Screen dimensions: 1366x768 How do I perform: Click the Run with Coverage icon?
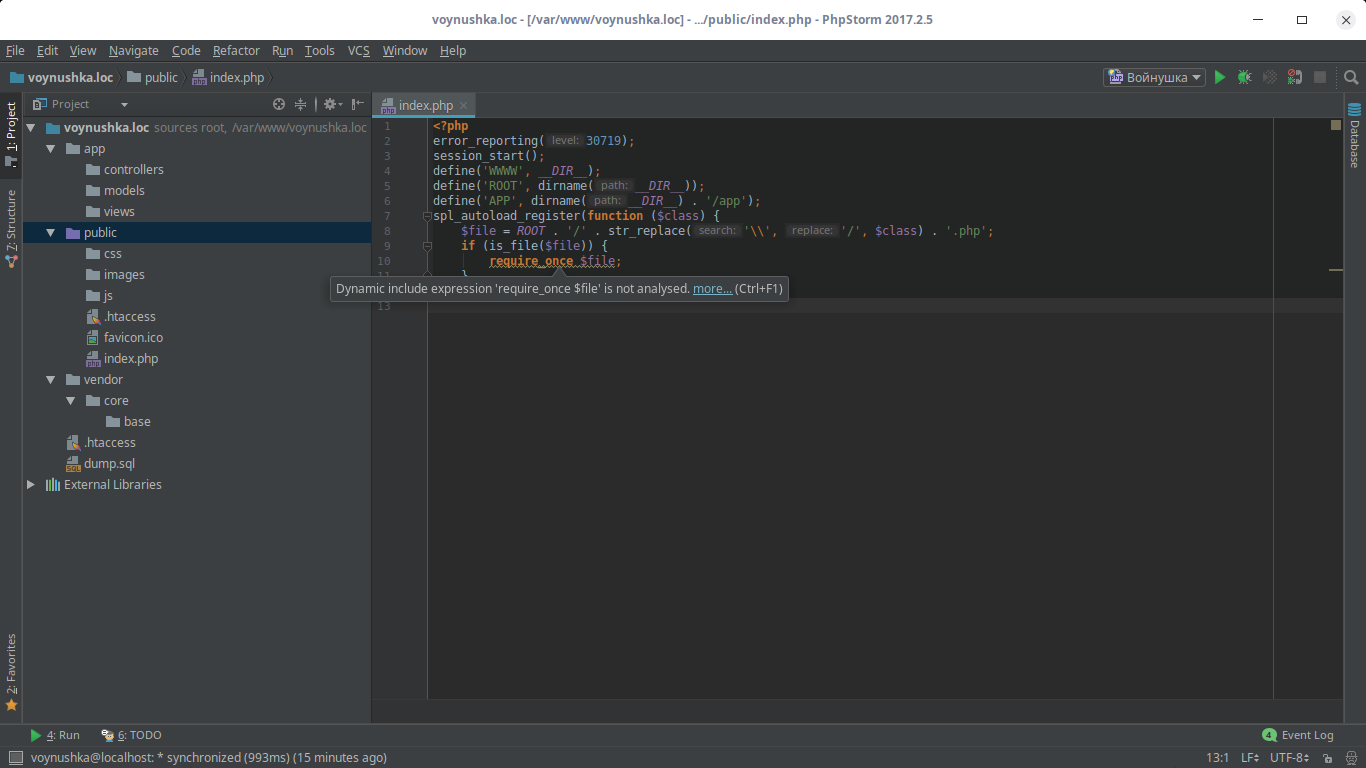click(1270, 77)
